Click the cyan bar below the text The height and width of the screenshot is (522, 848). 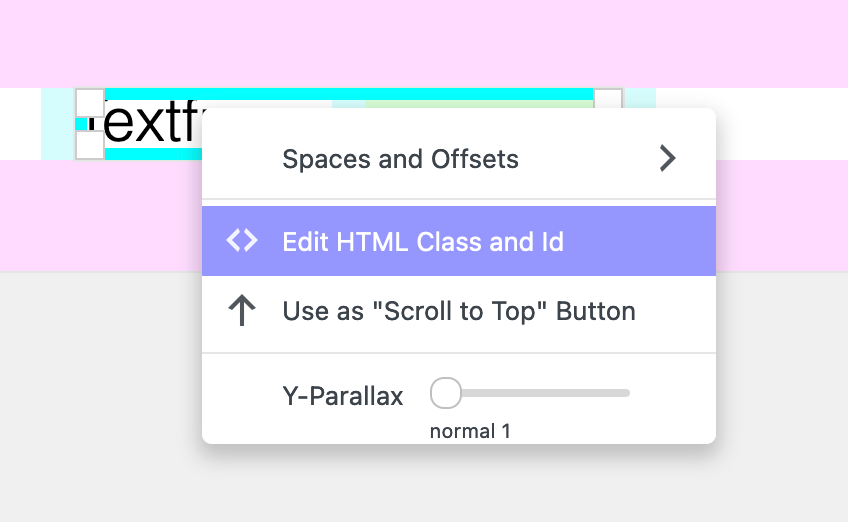pos(150,154)
